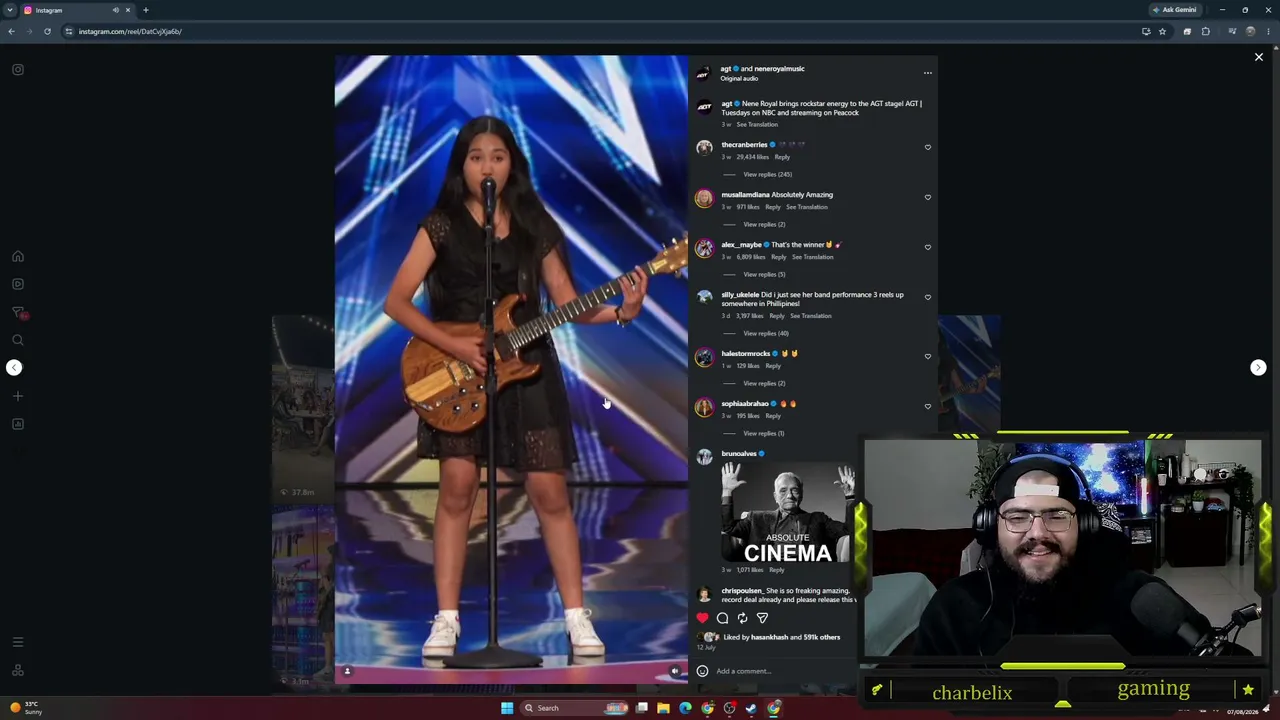
Task: Like musallamdiana comment heart
Action: point(928,197)
